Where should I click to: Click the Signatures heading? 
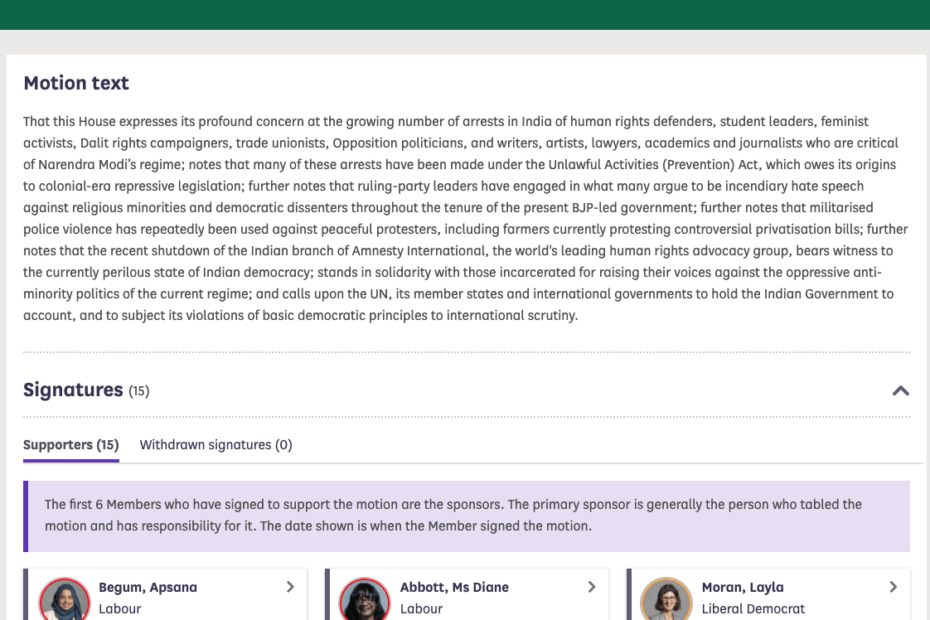[x=73, y=390]
